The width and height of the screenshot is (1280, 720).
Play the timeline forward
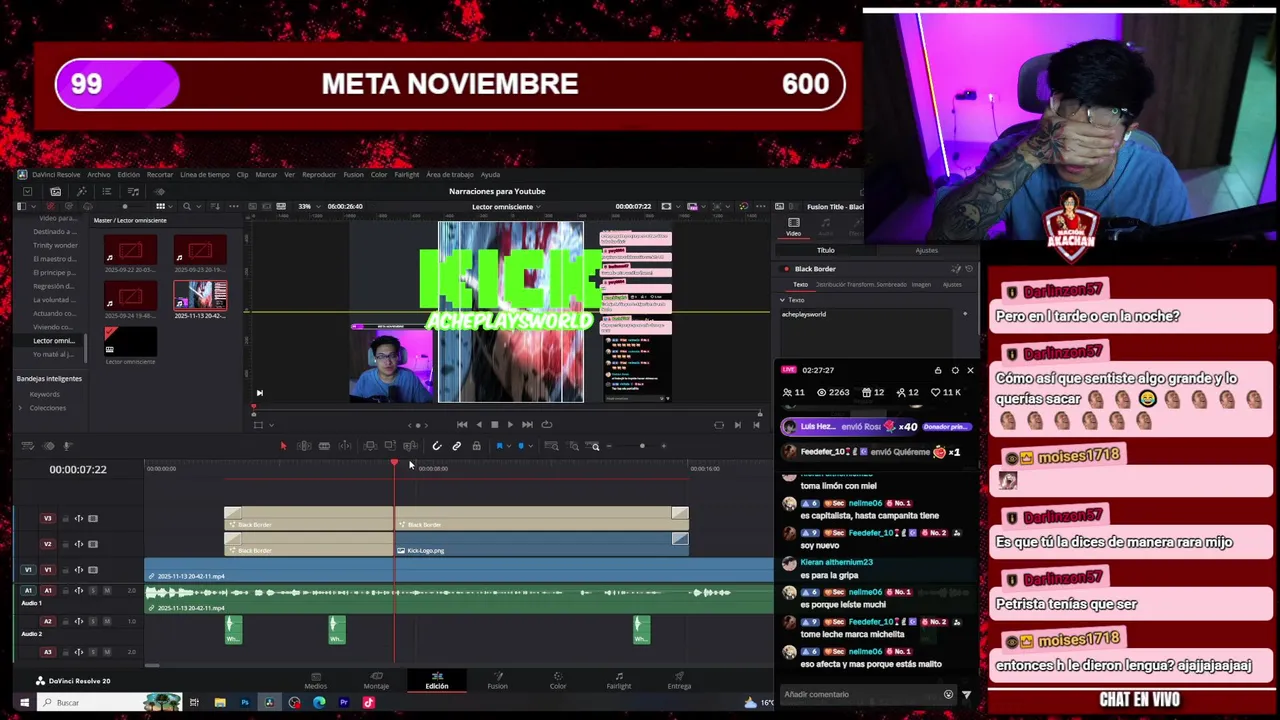tap(510, 425)
